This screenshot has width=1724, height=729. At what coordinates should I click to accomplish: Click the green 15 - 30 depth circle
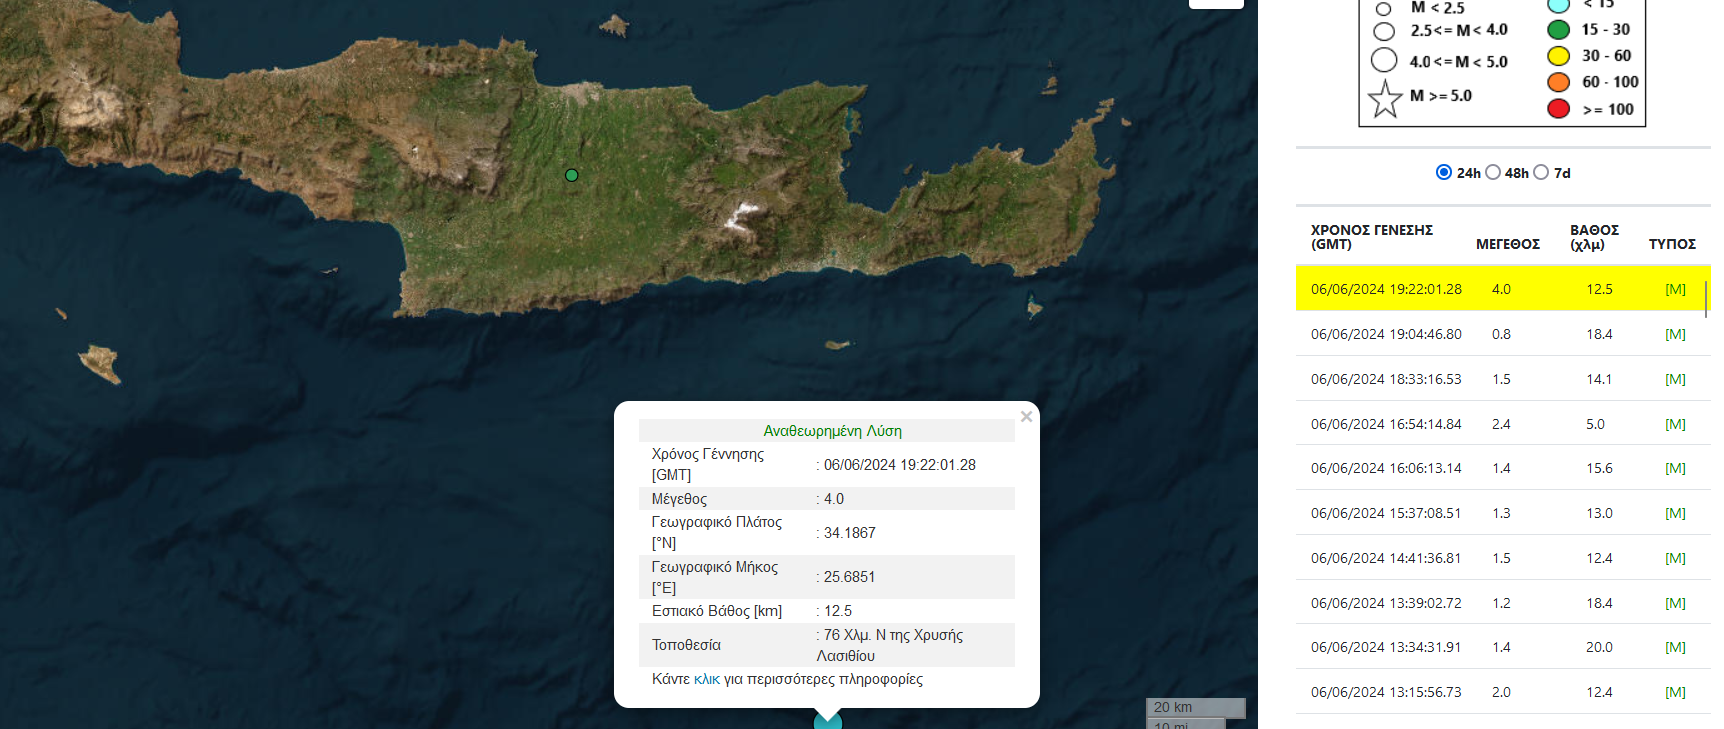1558,30
